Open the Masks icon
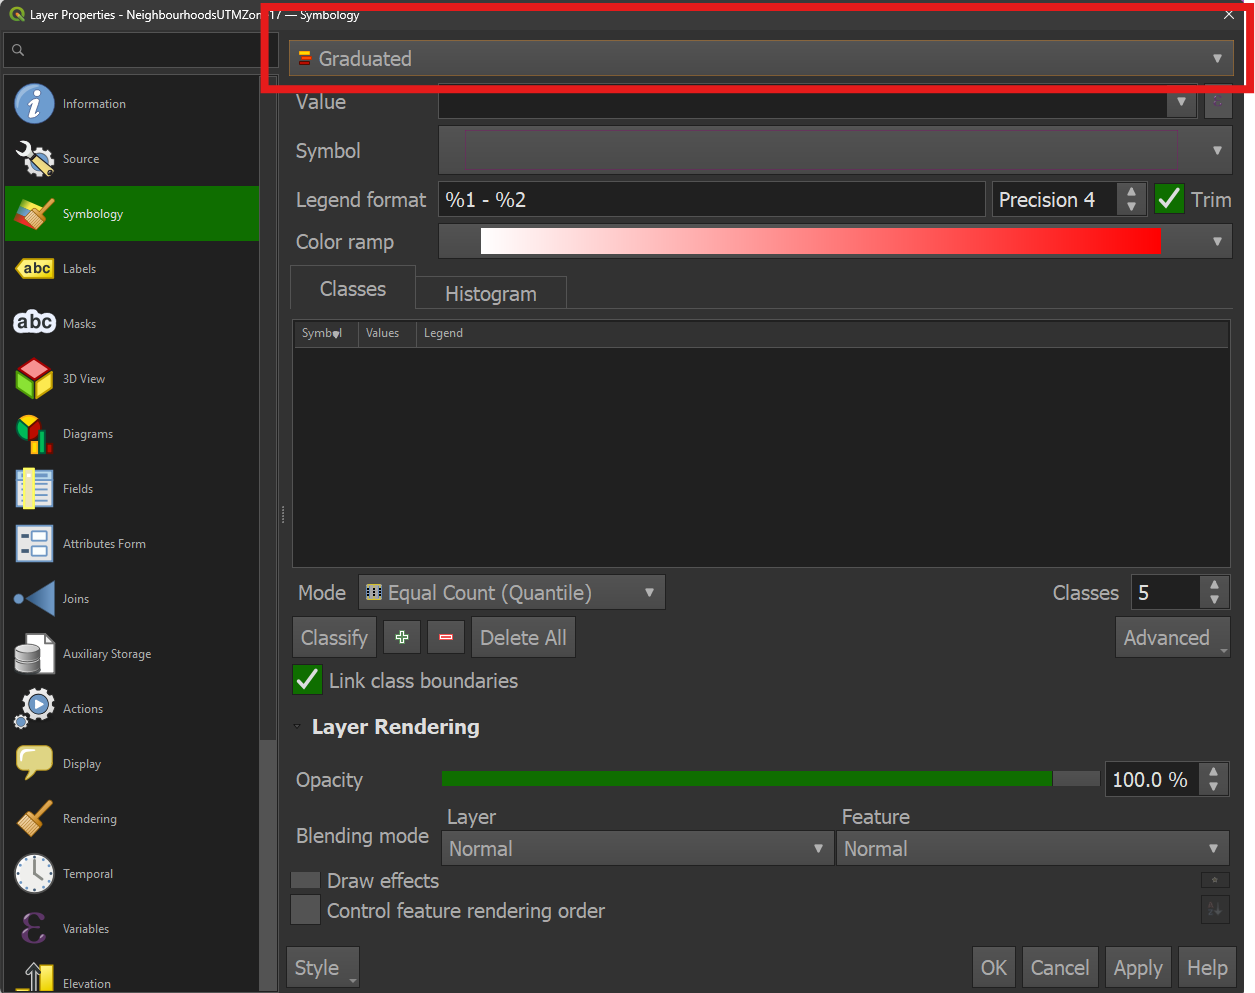This screenshot has width=1255, height=993. (34, 323)
